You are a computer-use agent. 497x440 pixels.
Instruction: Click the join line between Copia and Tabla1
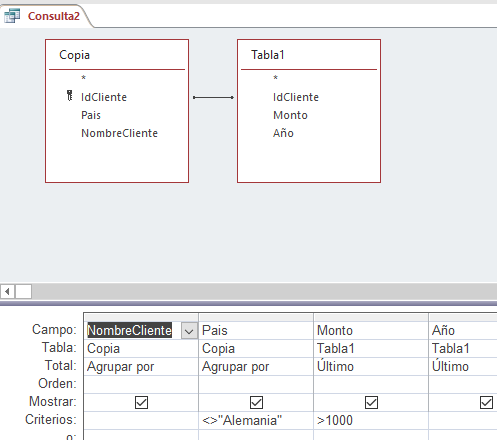[213, 97]
